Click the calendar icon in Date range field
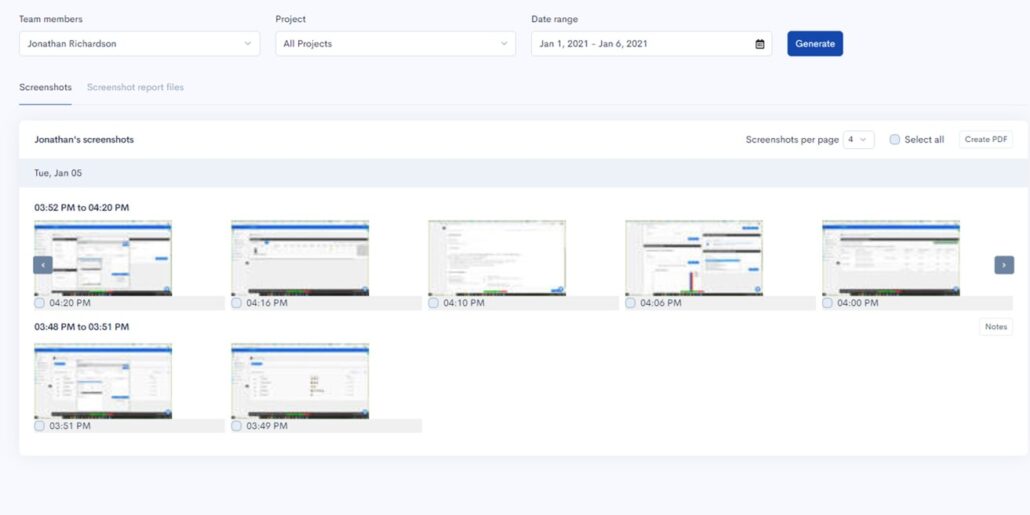The image size is (1030, 515). pyautogui.click(x=759, y=44)
